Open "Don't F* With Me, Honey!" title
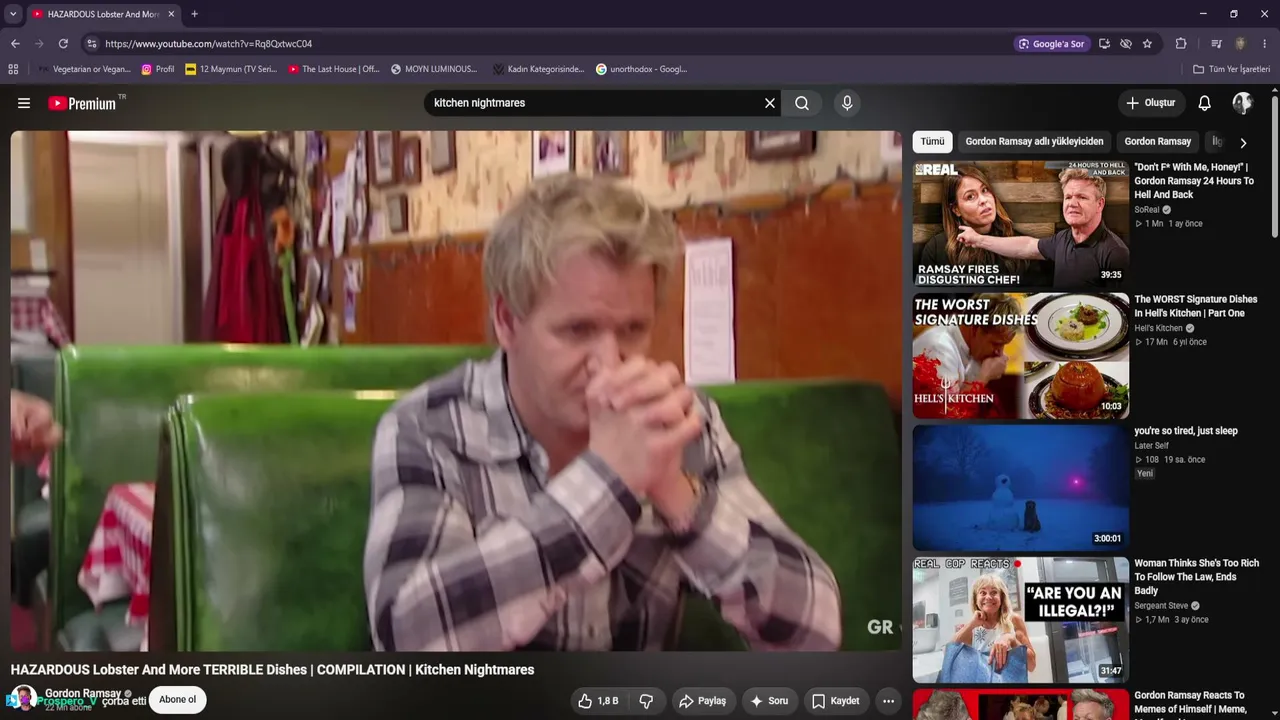The width and height of the screenshot is (1280, 720). (x=1193, y=181)
